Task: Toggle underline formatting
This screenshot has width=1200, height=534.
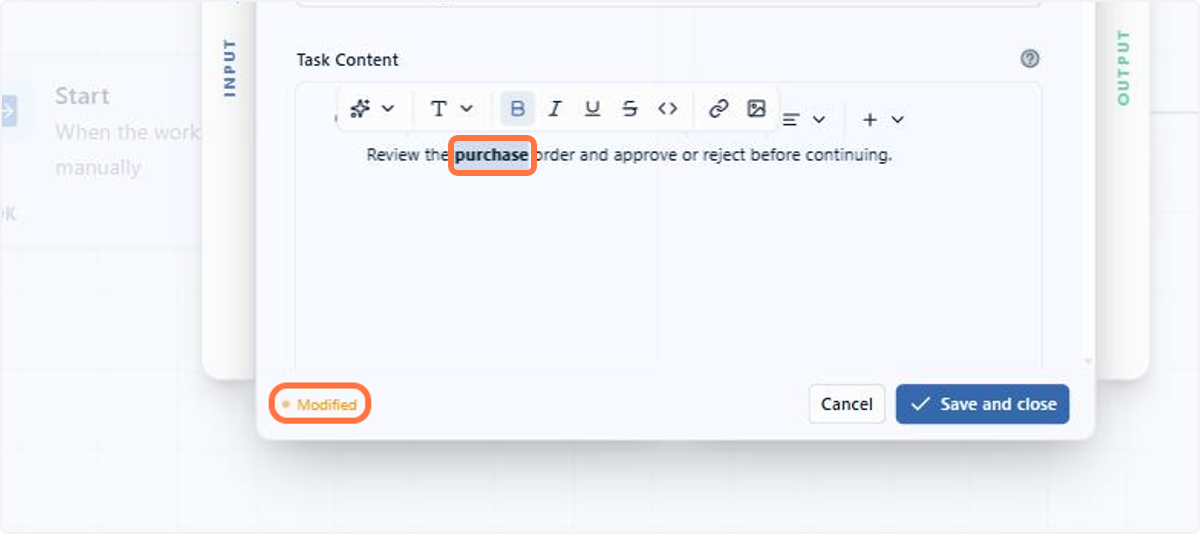Action: [592, 108]
